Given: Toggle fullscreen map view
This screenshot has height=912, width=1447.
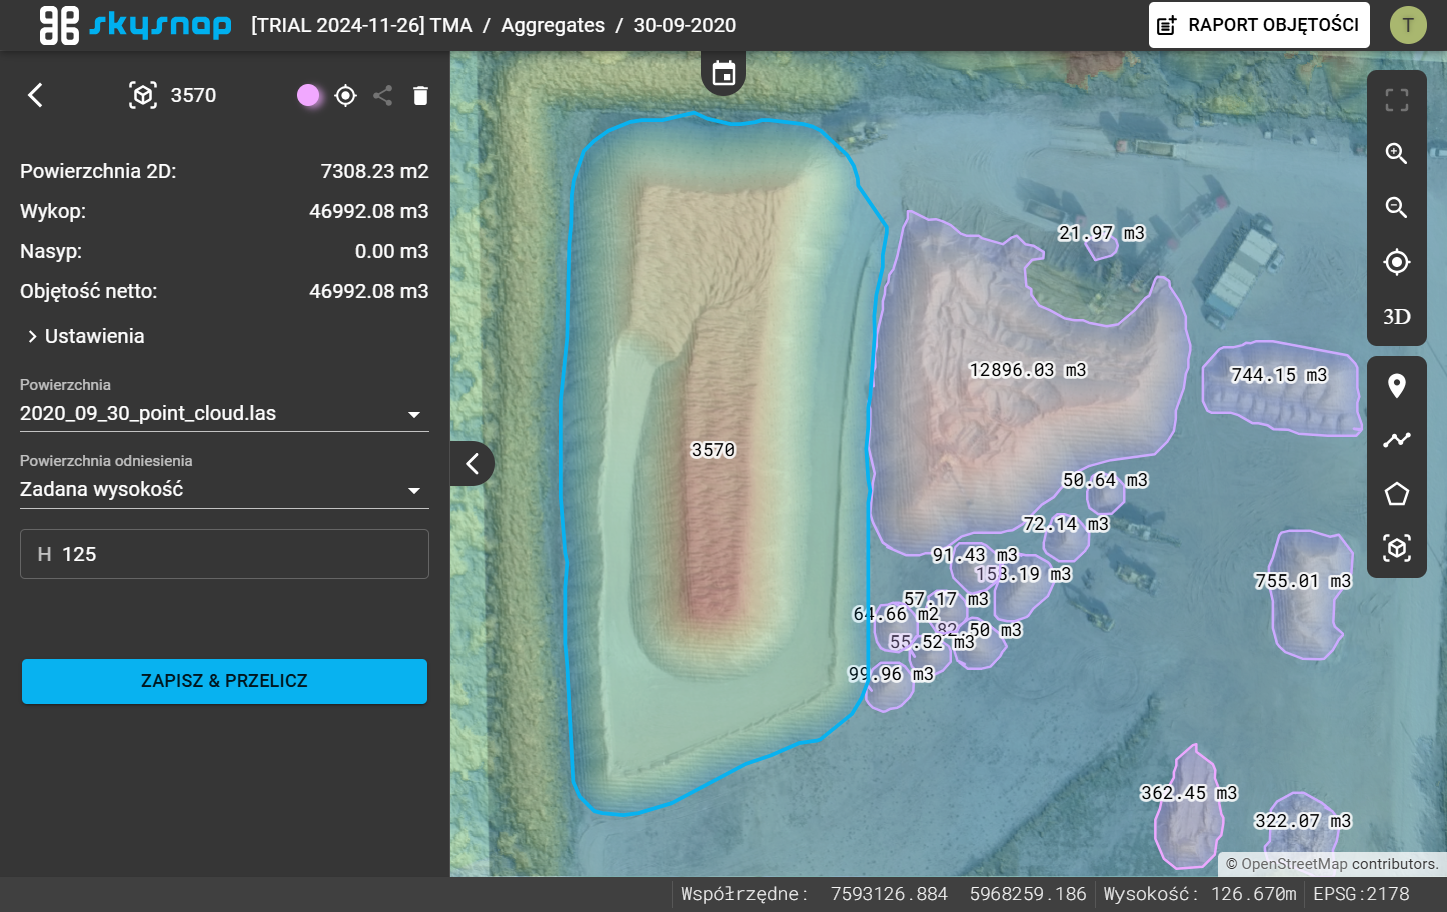Looking at the screenshot, I should (1397, 99).
